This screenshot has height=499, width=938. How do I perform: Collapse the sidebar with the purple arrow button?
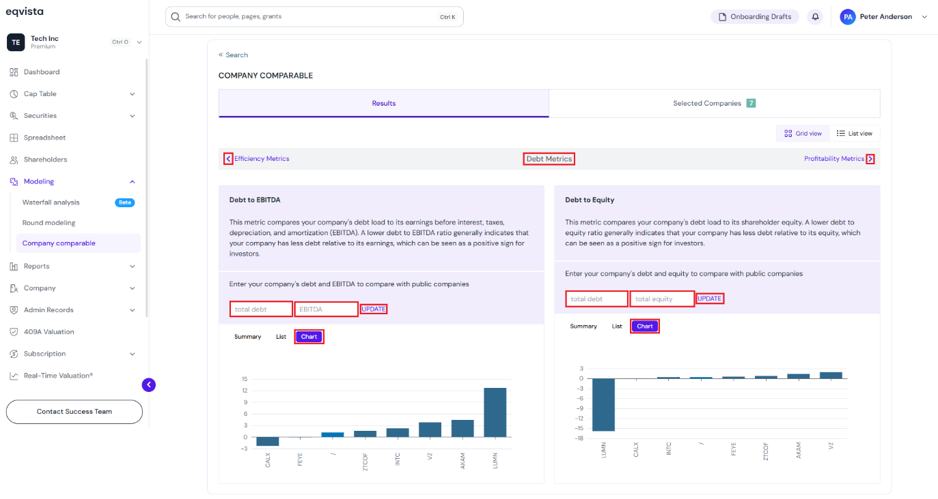pos(149,385)
